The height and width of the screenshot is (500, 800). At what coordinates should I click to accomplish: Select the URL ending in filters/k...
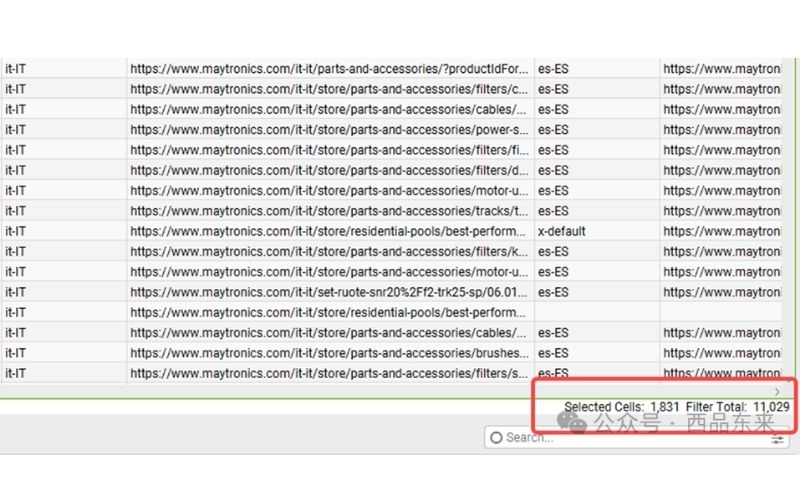click(x=329, y=252)
